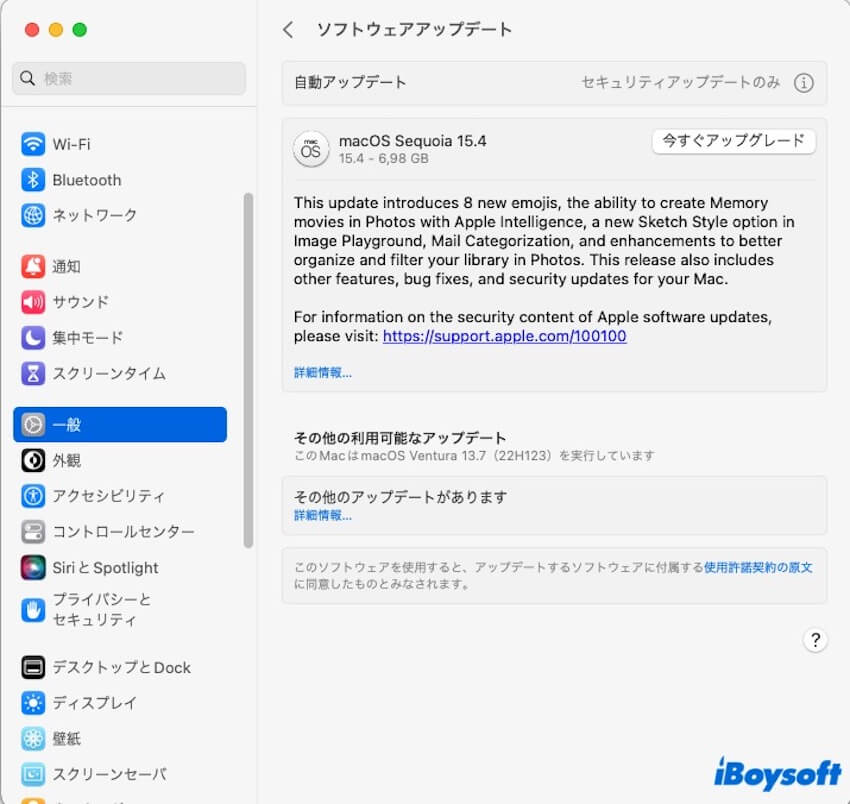Click the 壁紙 wallpaper icon
Viewport: 850px width, 804px height.
point(33,739)
